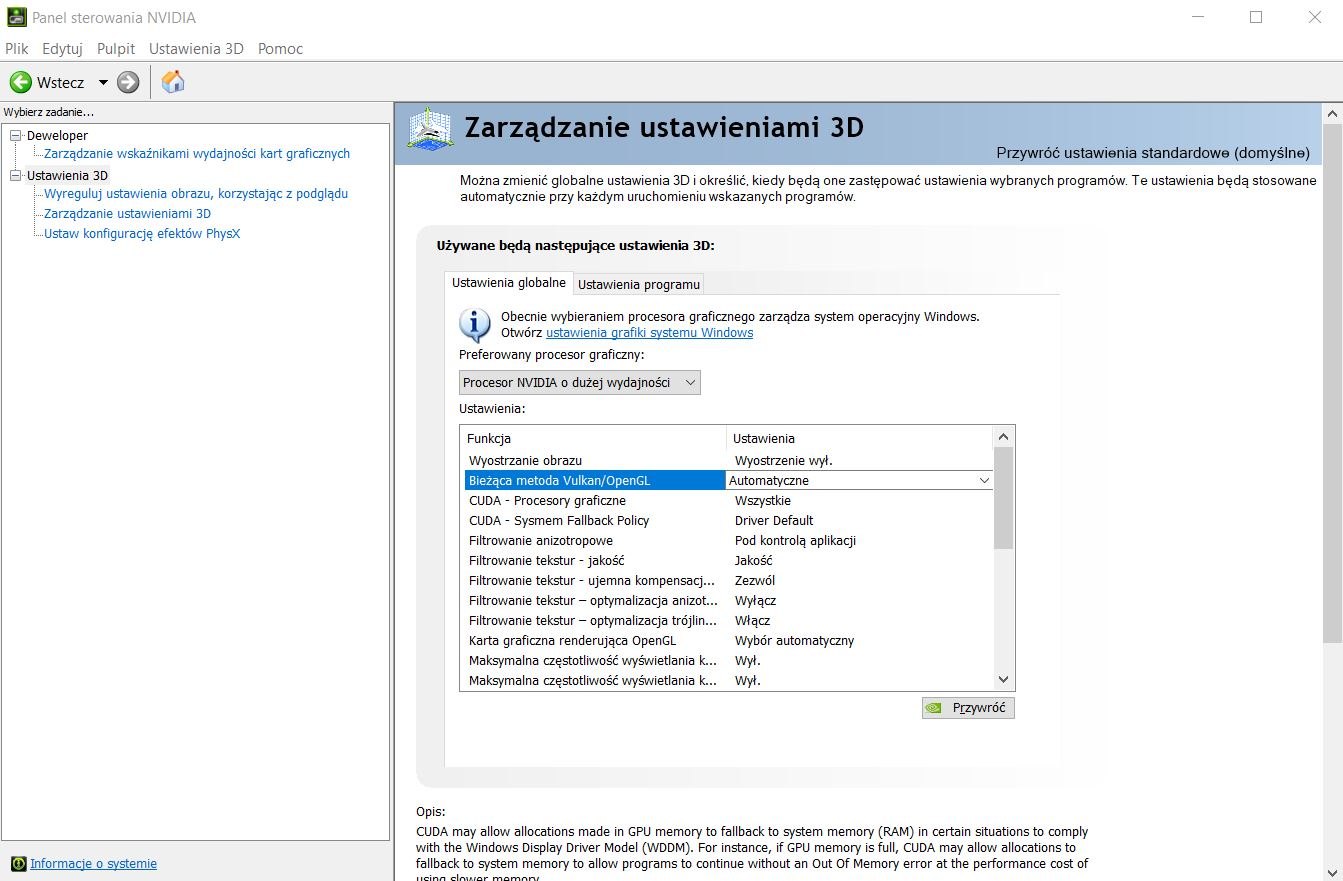The image size is (1343, 881).
Task: Open the Edytuj menu
Action: [62, 48]
